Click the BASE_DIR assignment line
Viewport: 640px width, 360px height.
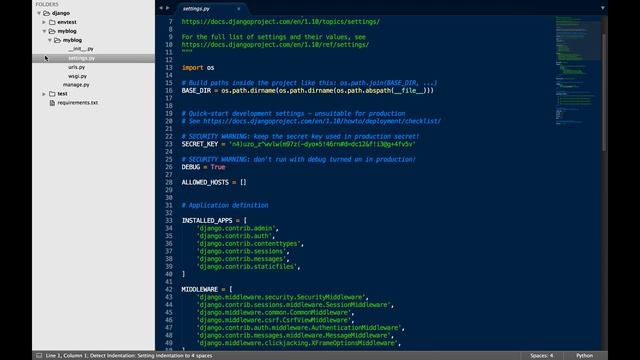pyautogui.click(x=308, y=91)
